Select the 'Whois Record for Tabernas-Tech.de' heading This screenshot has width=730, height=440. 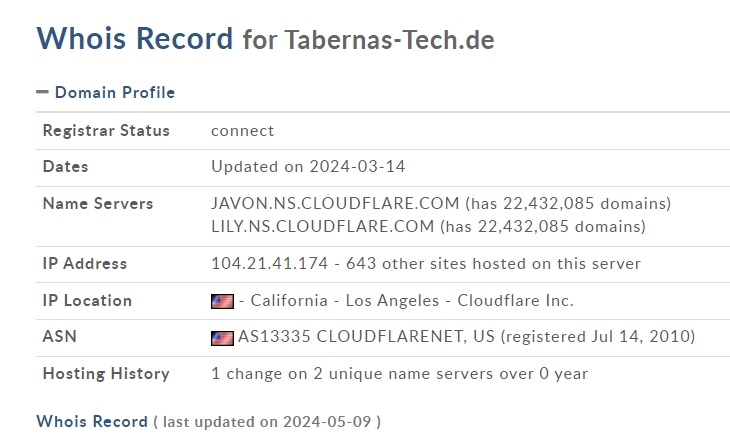tap(265, 39)
